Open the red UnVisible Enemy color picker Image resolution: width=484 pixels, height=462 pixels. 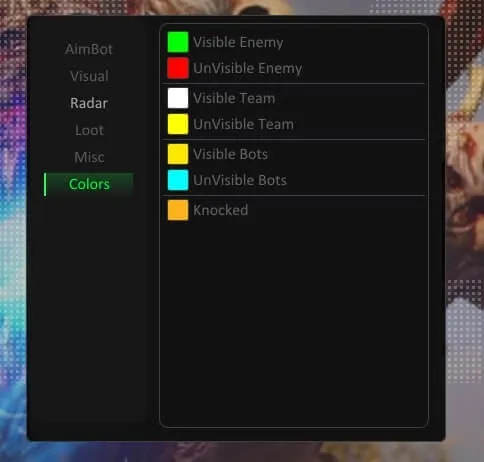click(x=178, y=68)
